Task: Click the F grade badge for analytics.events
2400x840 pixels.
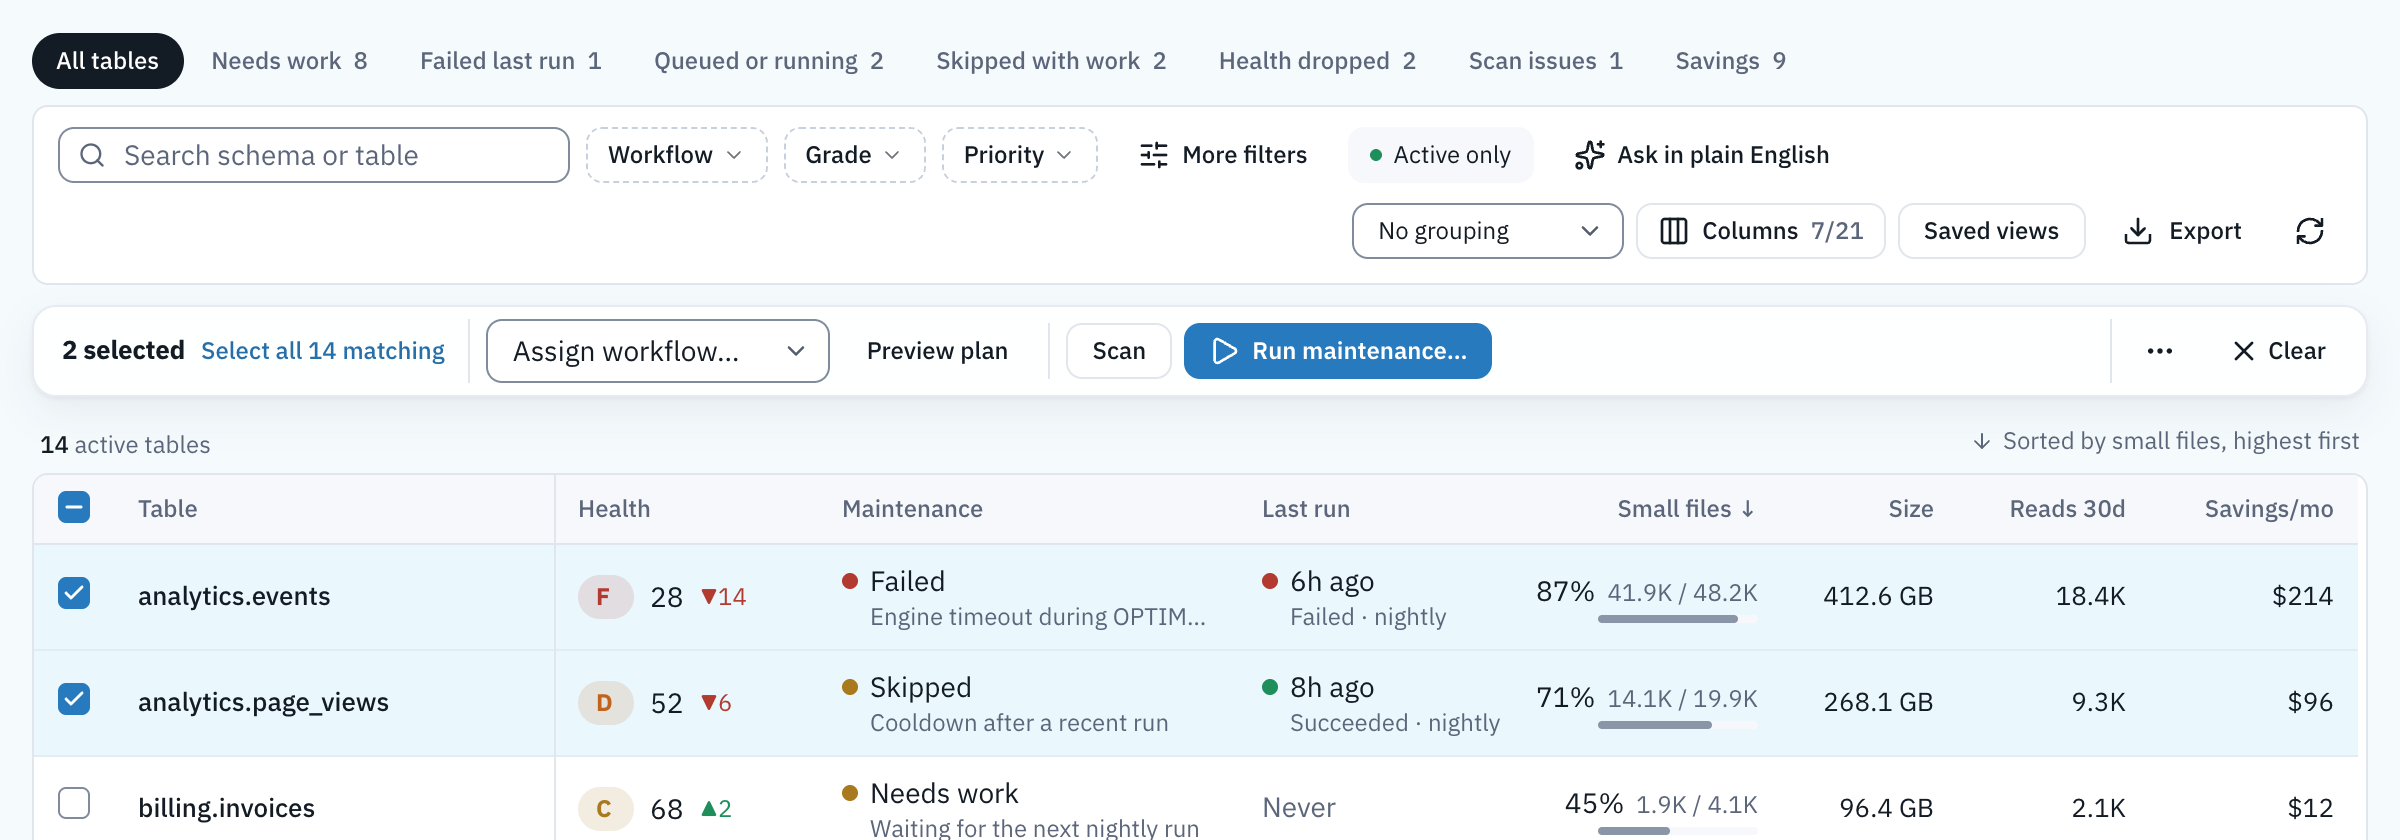Action: point(604,597)
